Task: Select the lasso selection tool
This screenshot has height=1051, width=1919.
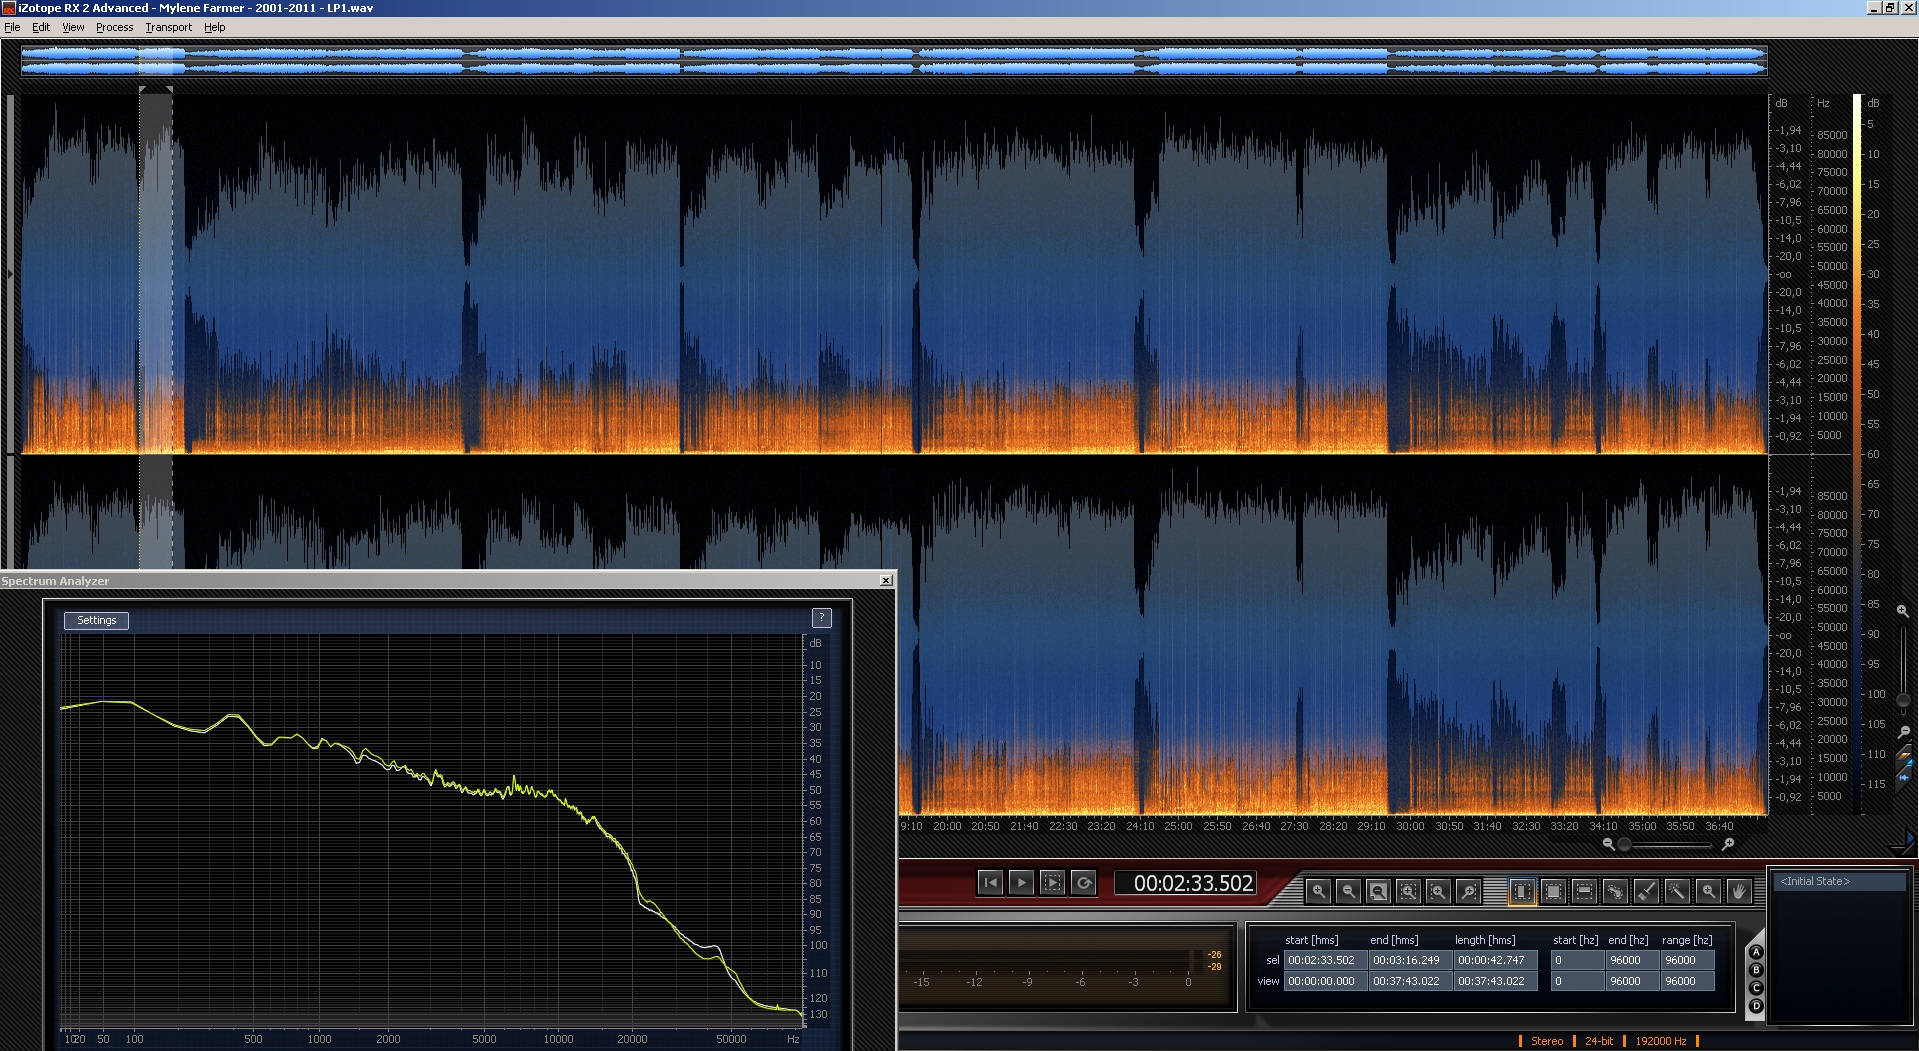Action: click(1615, 891)
